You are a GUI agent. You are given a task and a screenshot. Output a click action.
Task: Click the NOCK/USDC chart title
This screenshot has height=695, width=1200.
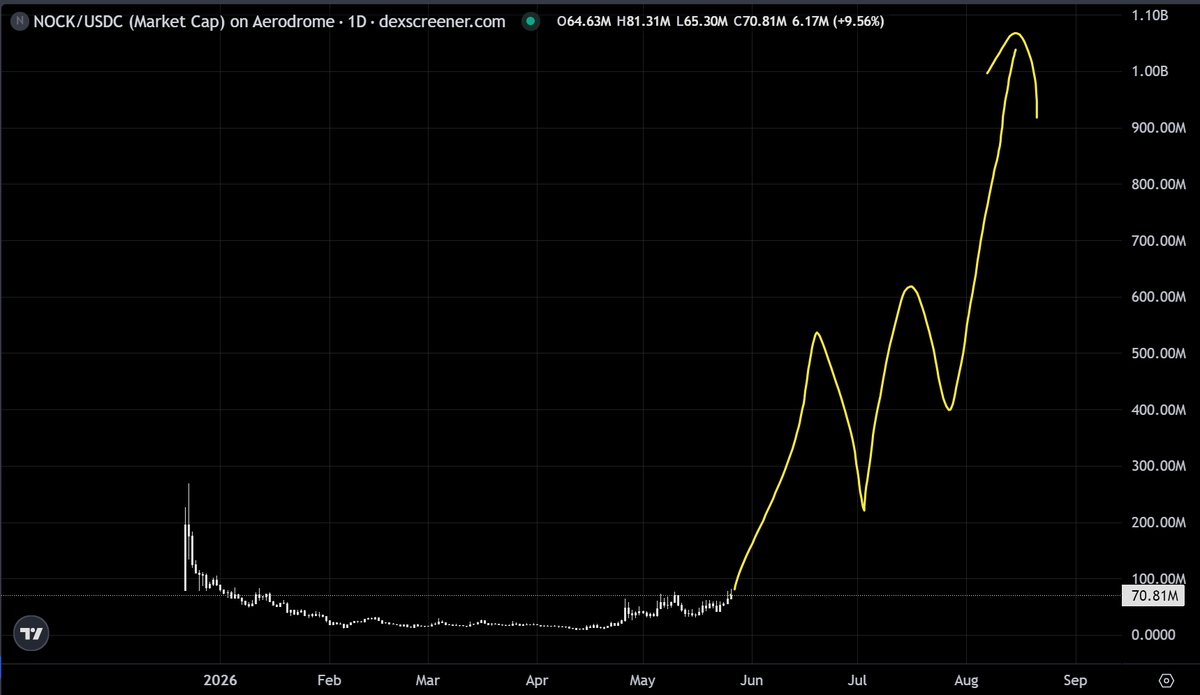[269, 21]
